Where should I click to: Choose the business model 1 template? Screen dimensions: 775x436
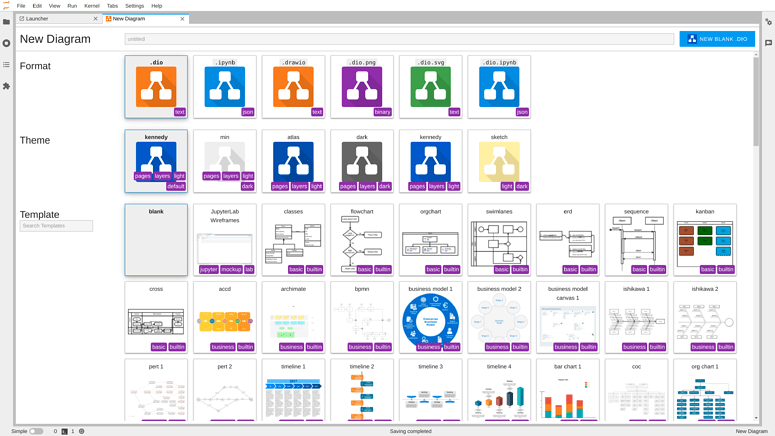[x=431, y=317]
